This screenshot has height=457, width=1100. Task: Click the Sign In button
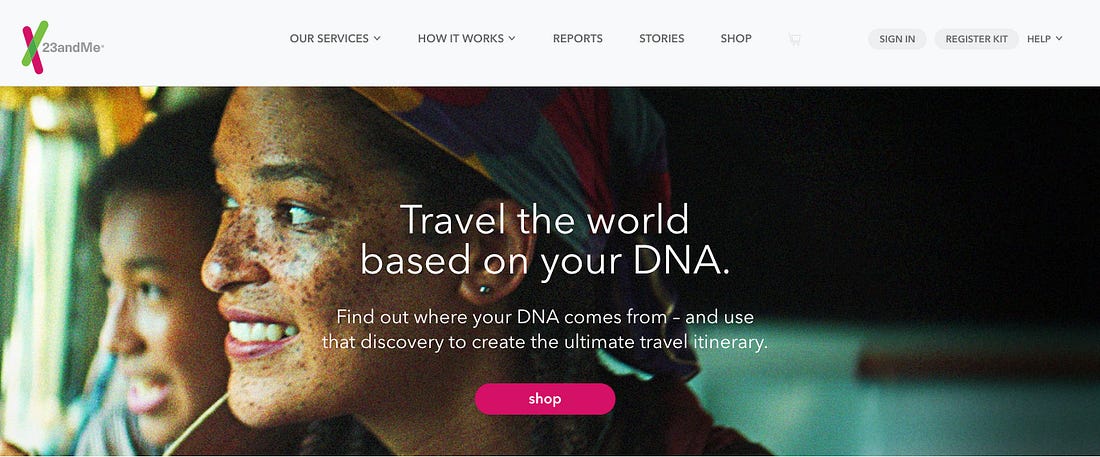pos(897,39)
